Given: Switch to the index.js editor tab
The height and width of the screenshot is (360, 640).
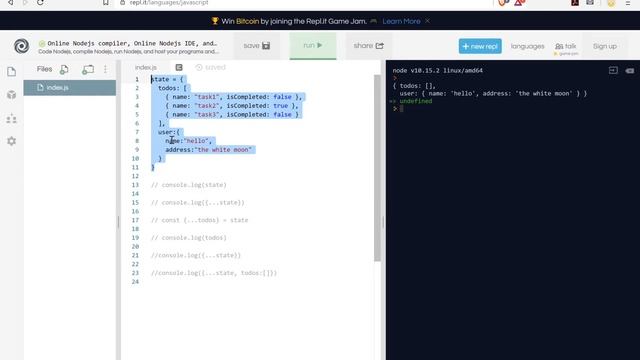Looking at the screenshot, I should [x=146, y=67].
